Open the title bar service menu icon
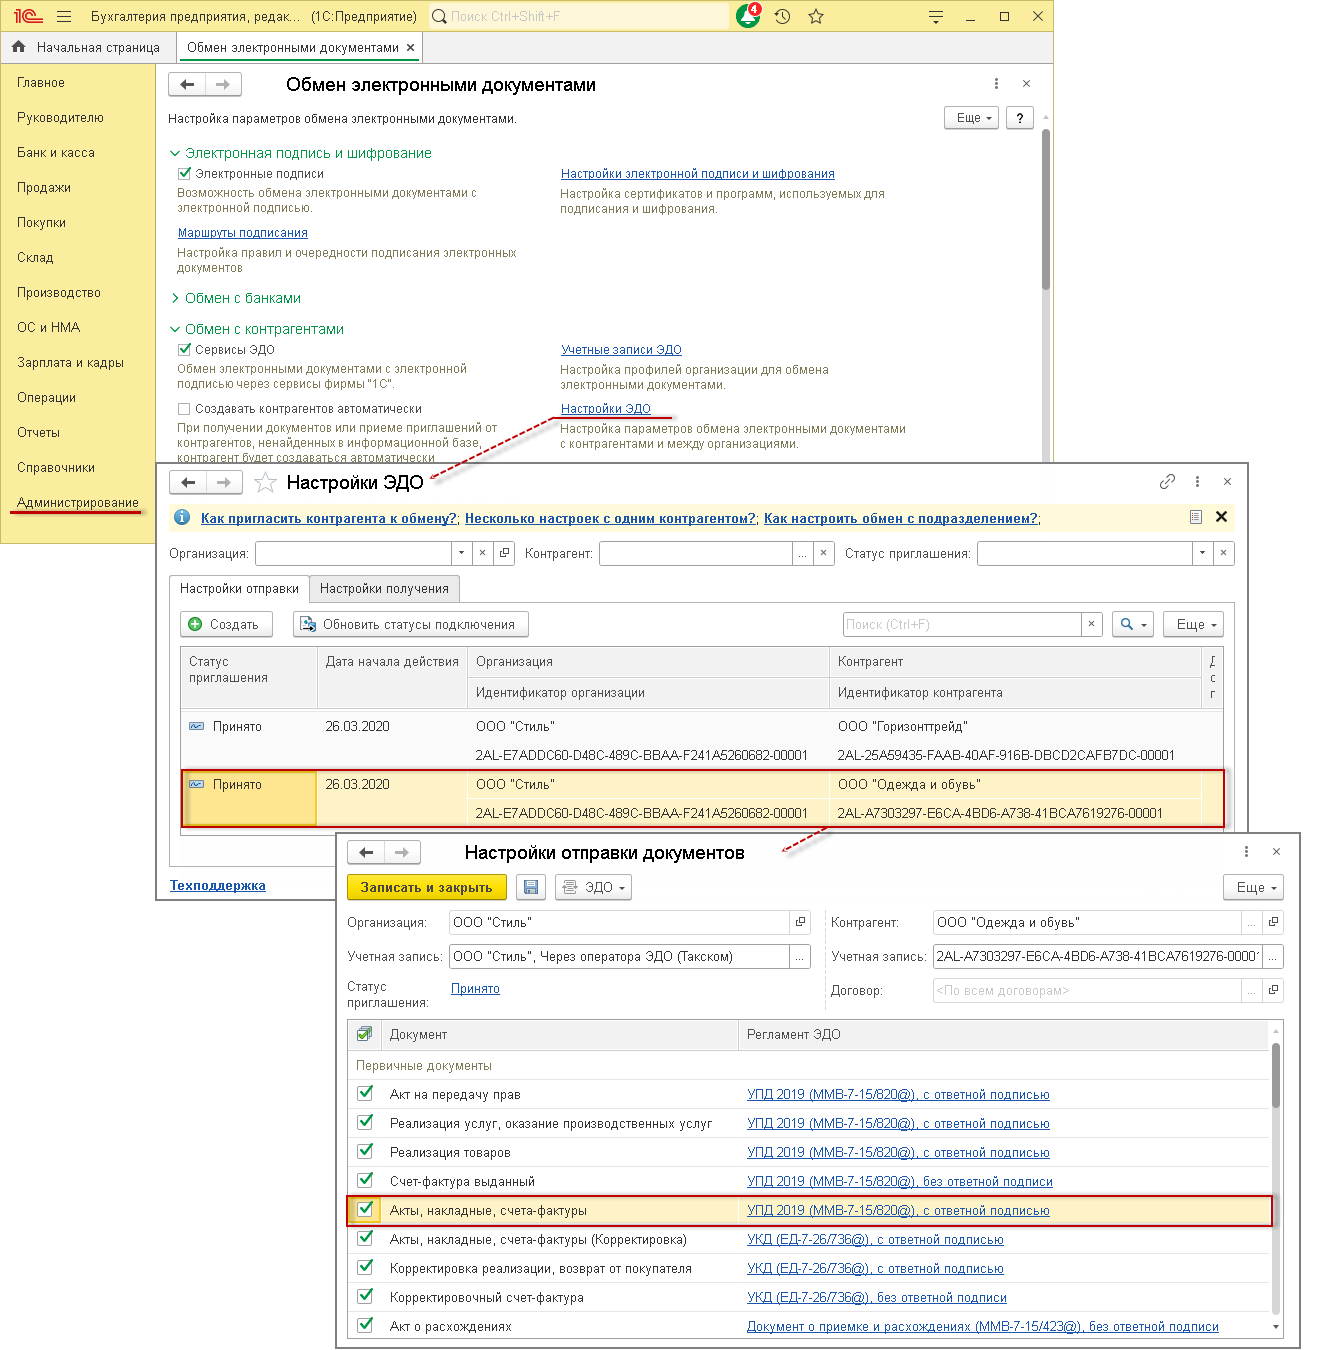Image resolution: width=1318 pixels, height=1350 pixels. tap(936, 16)
